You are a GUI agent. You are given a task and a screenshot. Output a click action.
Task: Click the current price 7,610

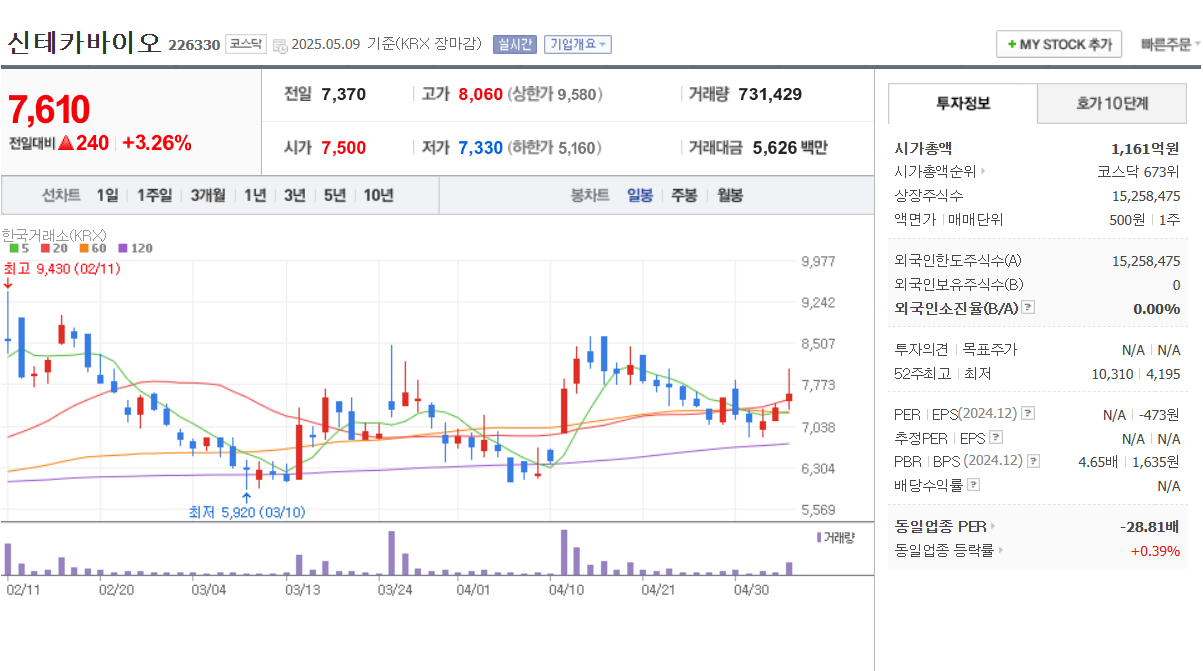point(49,110)
